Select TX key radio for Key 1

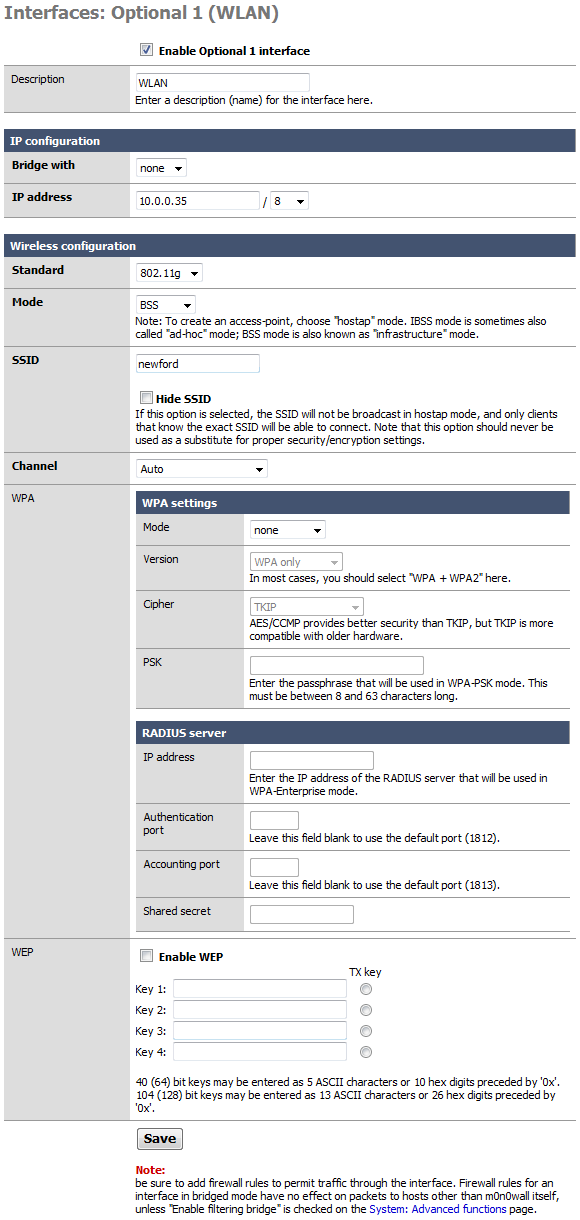click(x=366, y=989)
